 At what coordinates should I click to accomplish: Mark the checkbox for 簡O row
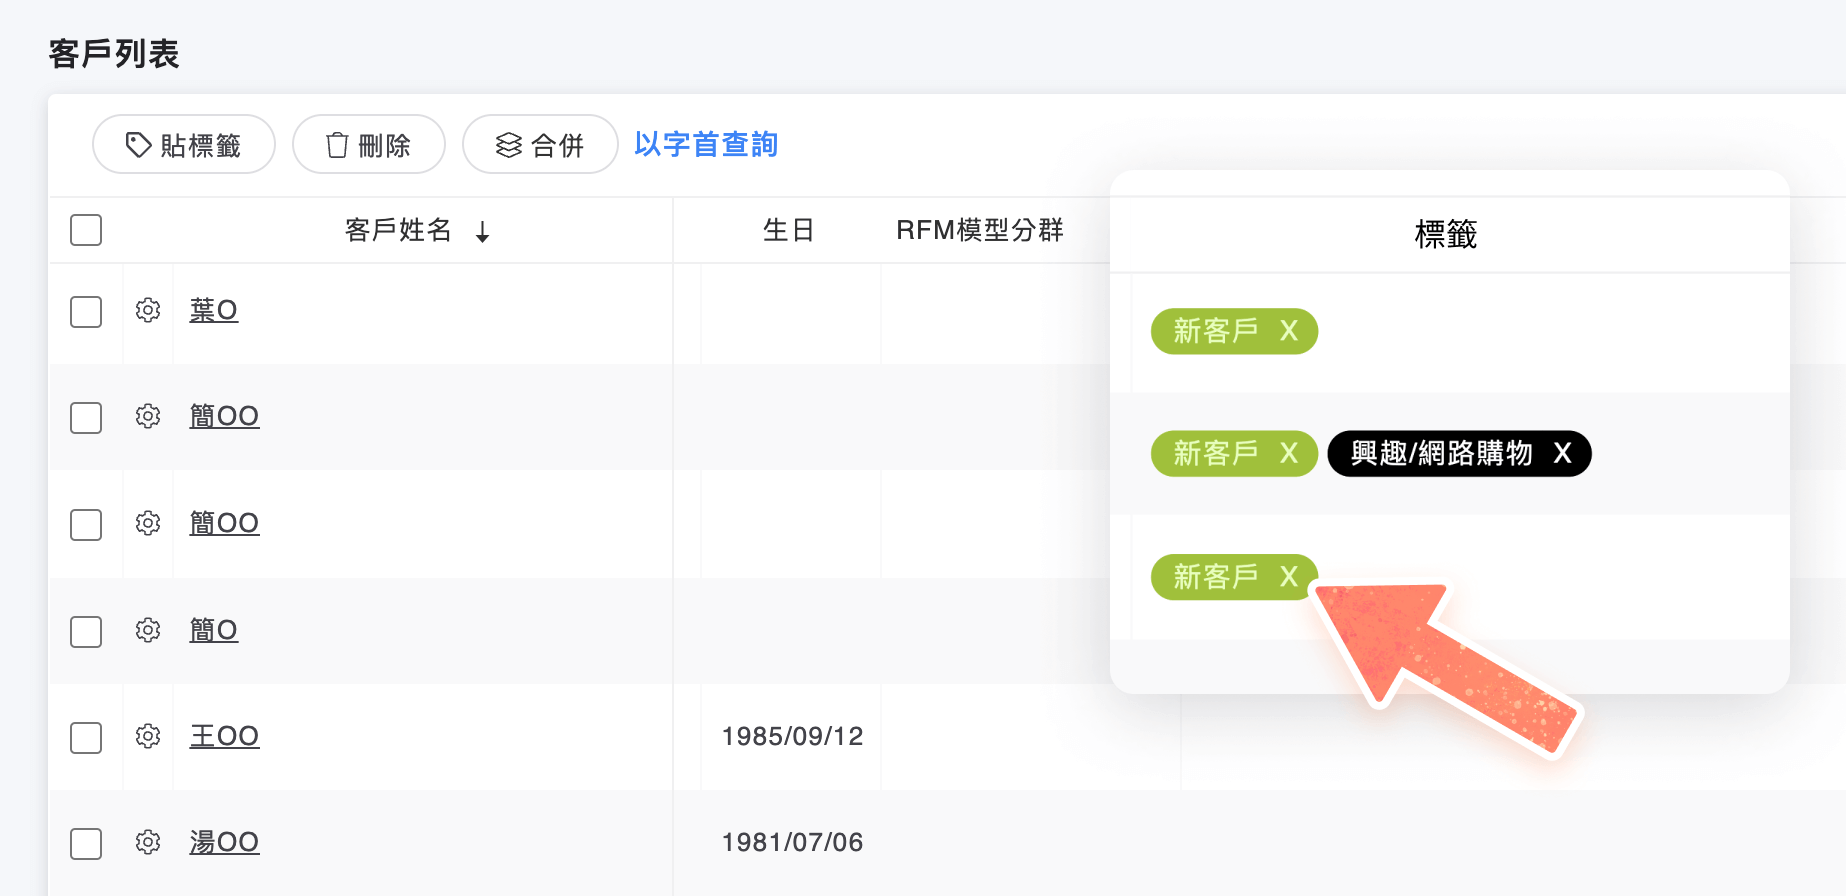coord(86,632)
